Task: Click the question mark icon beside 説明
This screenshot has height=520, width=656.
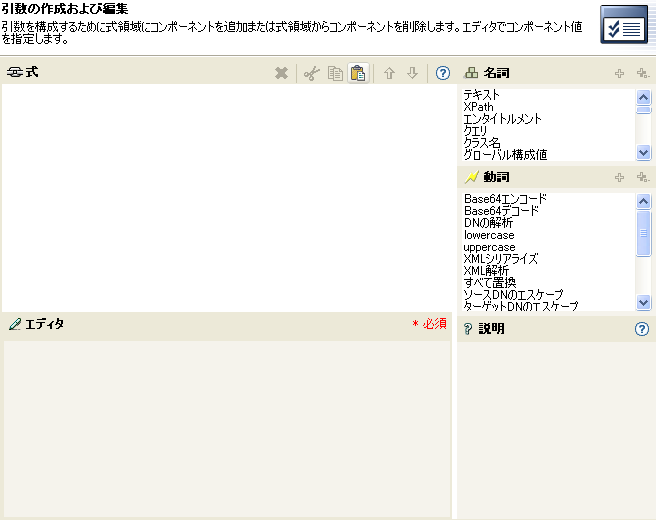Action: [468, 329]
